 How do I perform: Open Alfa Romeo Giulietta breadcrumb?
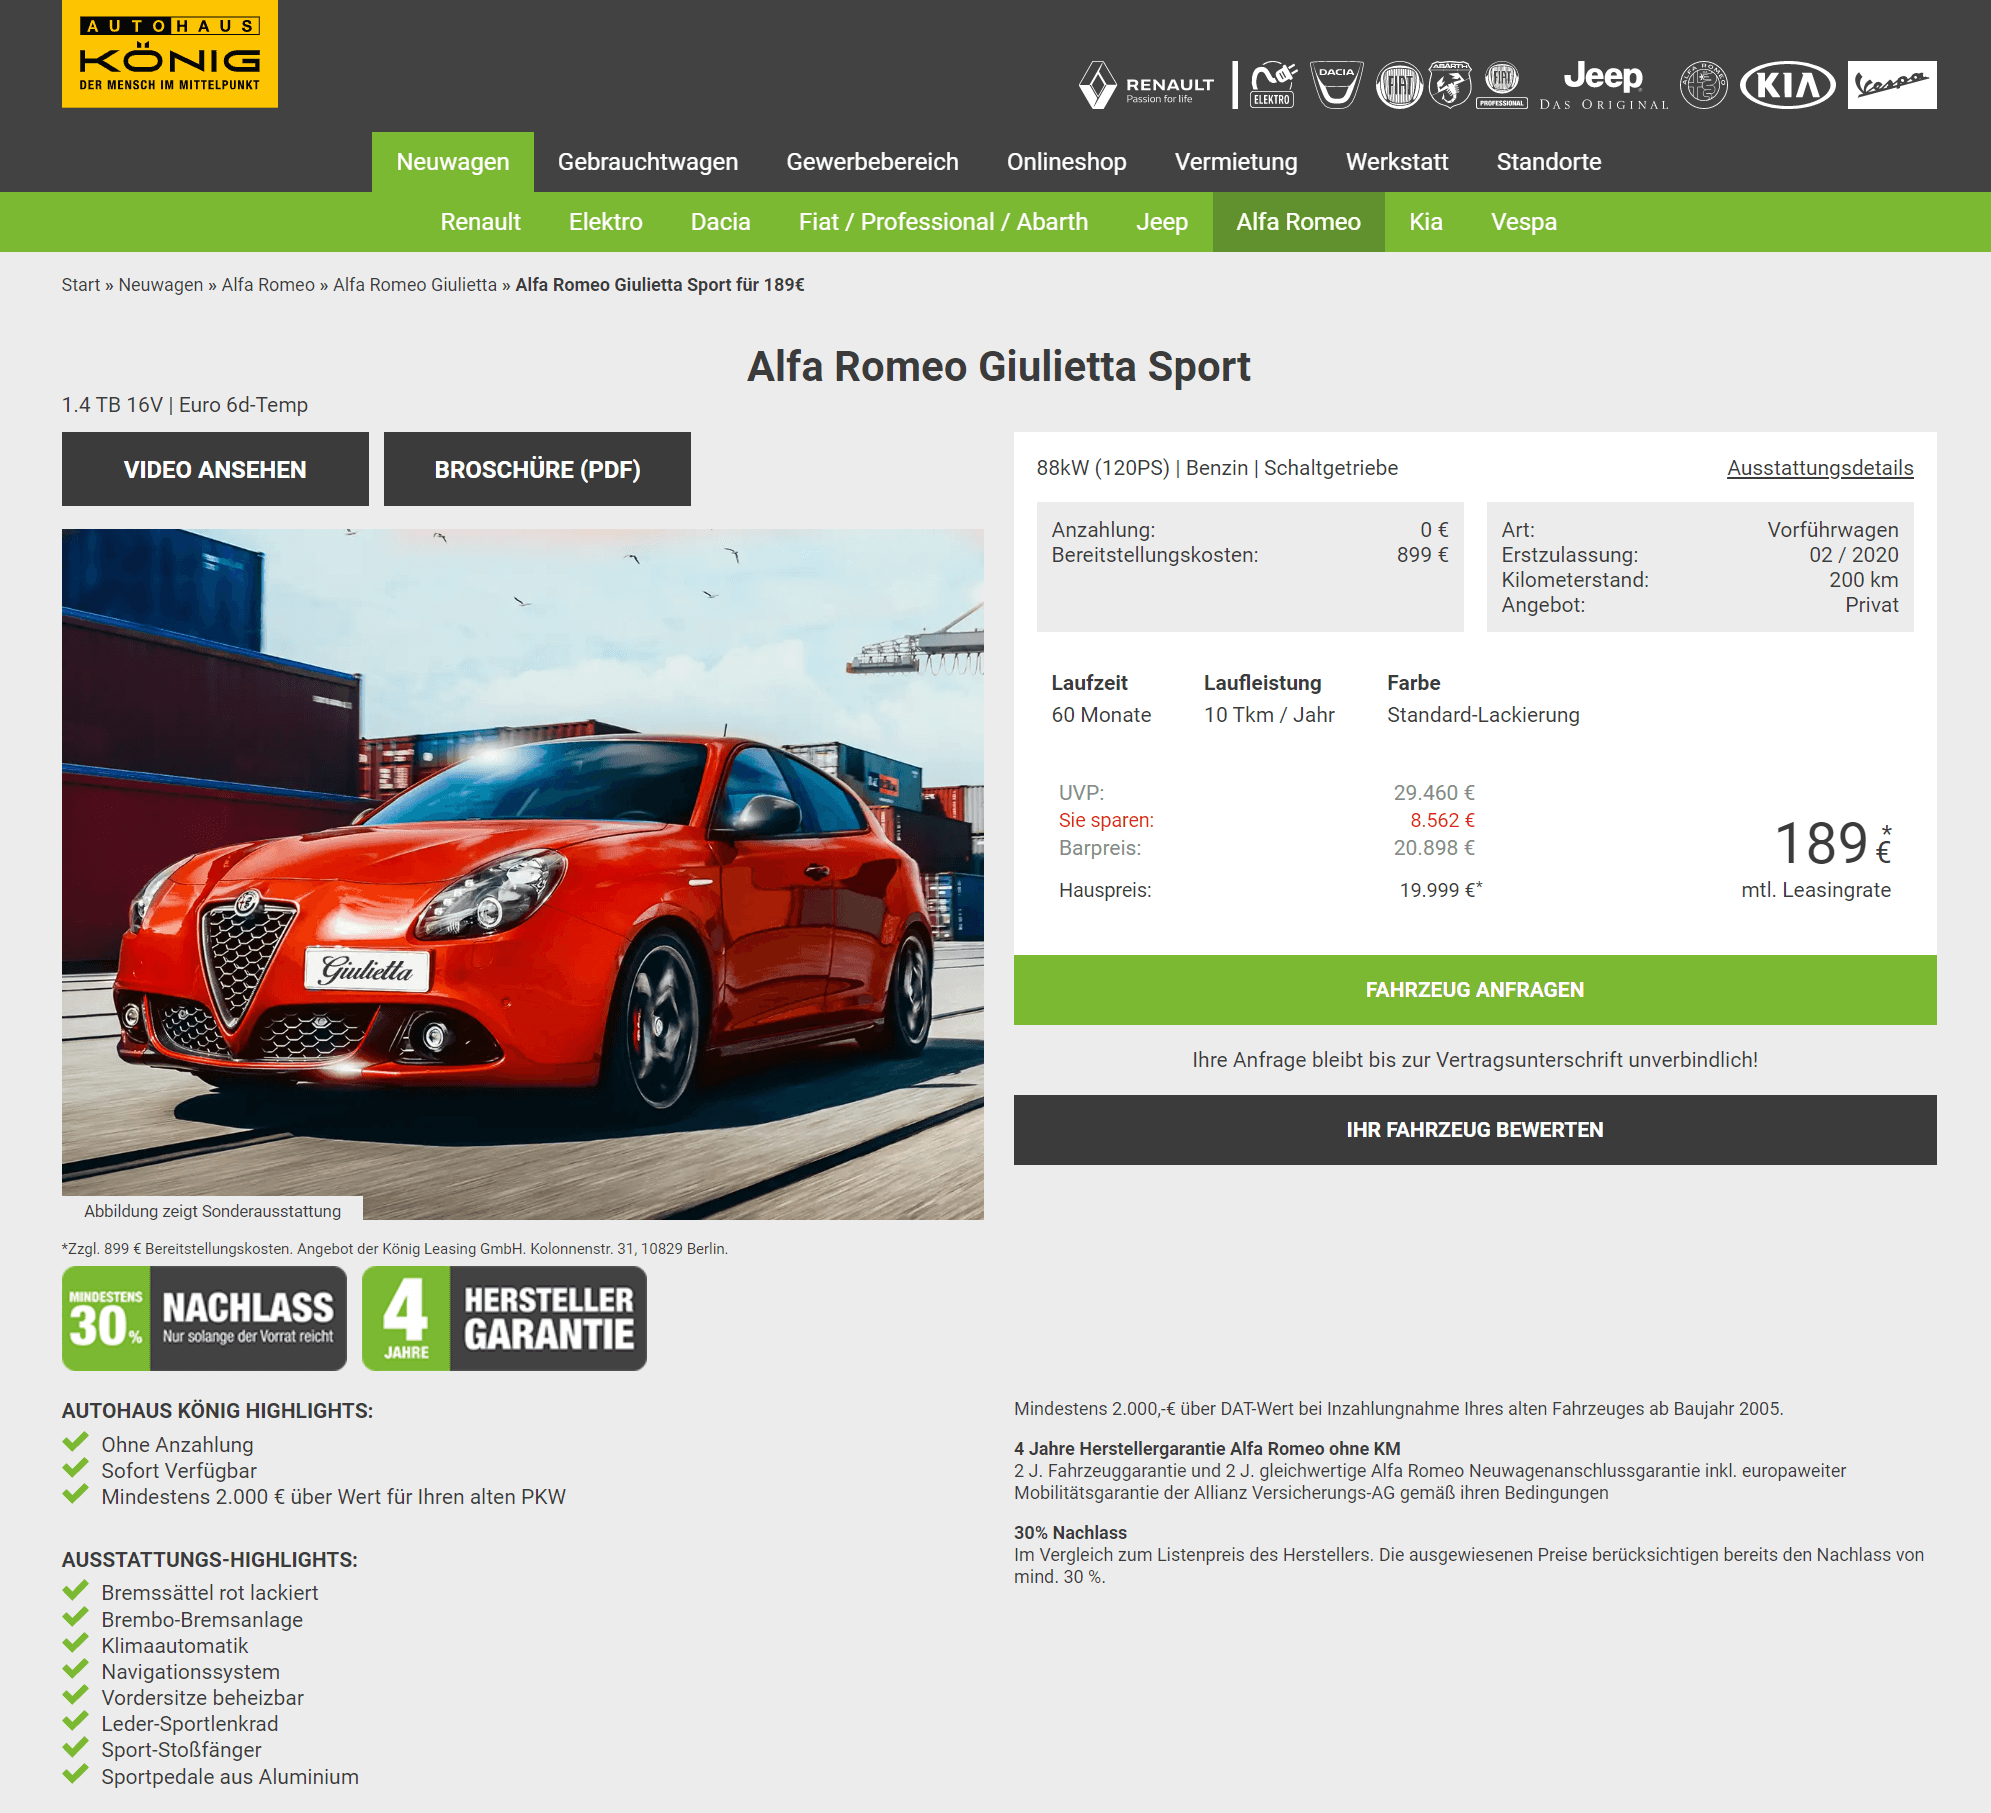[415, 285]
